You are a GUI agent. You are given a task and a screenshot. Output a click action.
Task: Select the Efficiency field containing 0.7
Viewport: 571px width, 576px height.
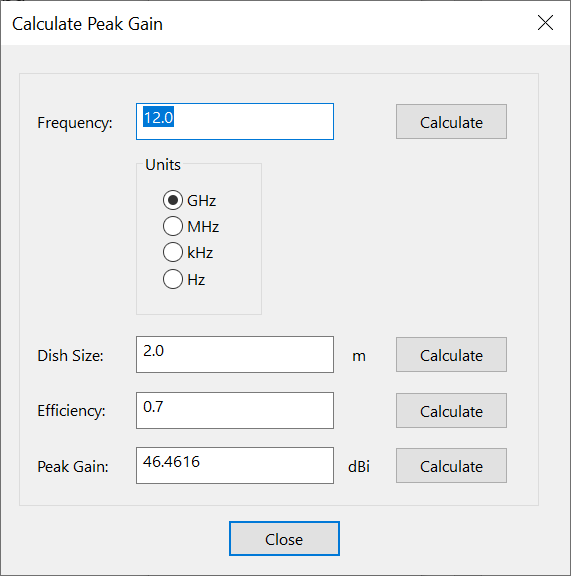pos(235,410)
